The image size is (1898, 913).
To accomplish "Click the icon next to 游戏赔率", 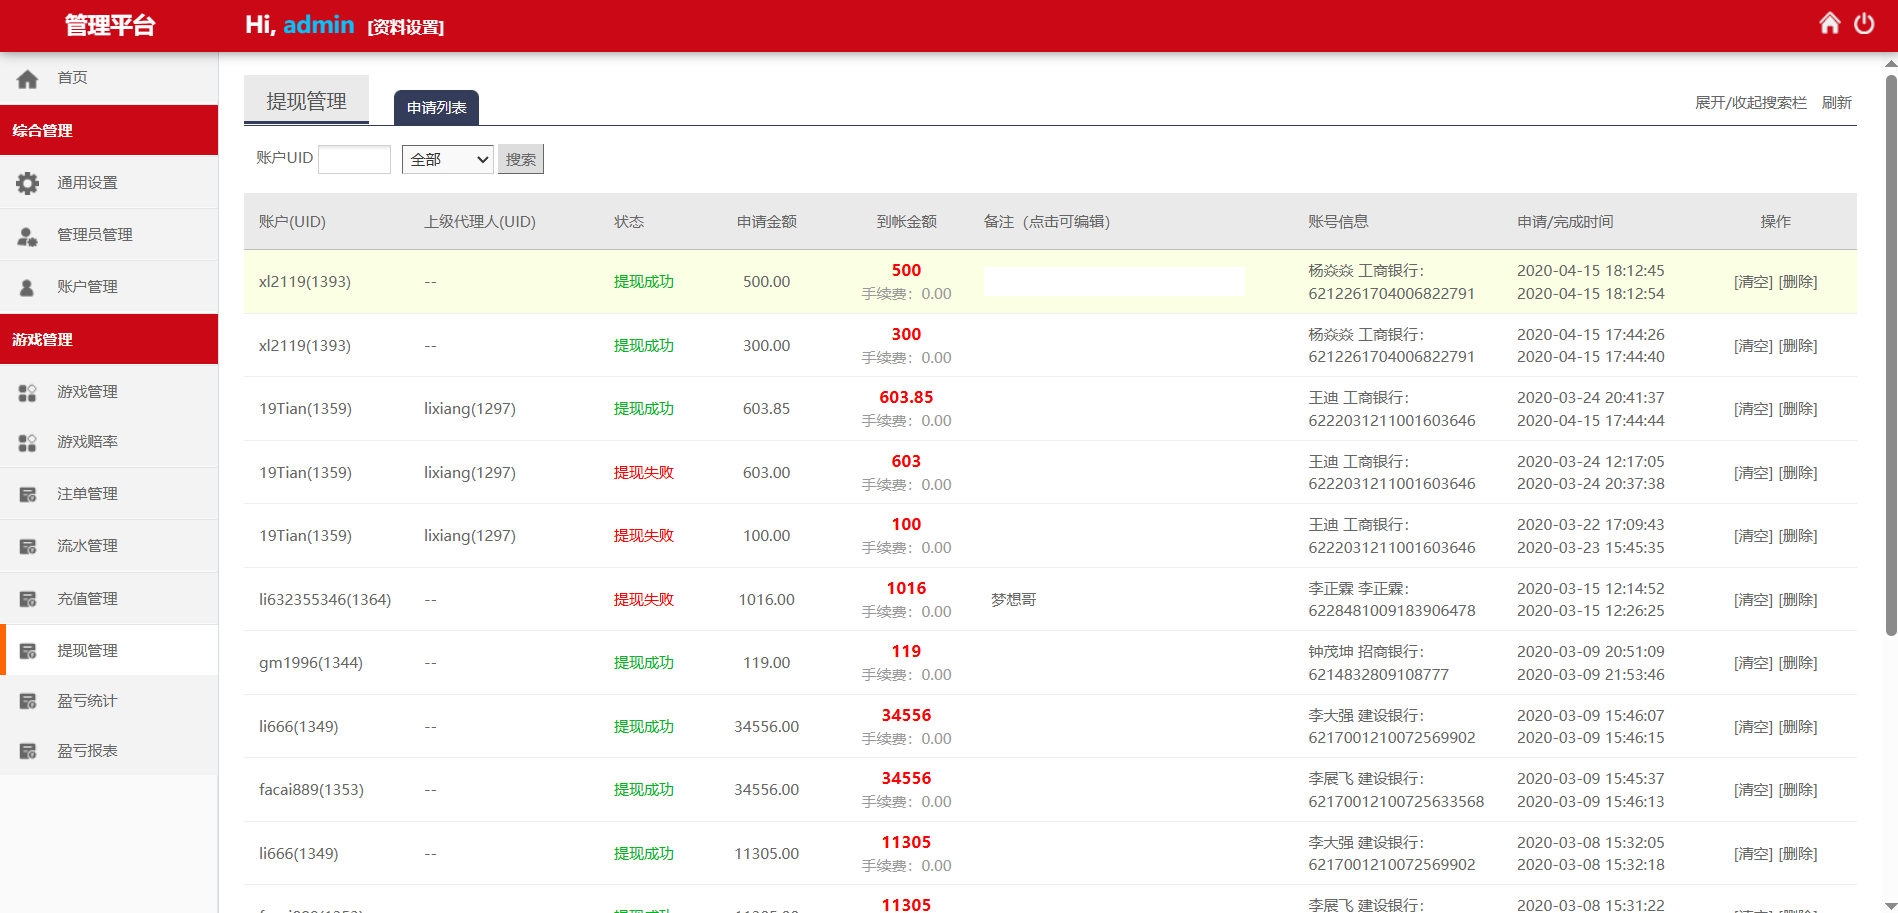I will click(28, 442).
